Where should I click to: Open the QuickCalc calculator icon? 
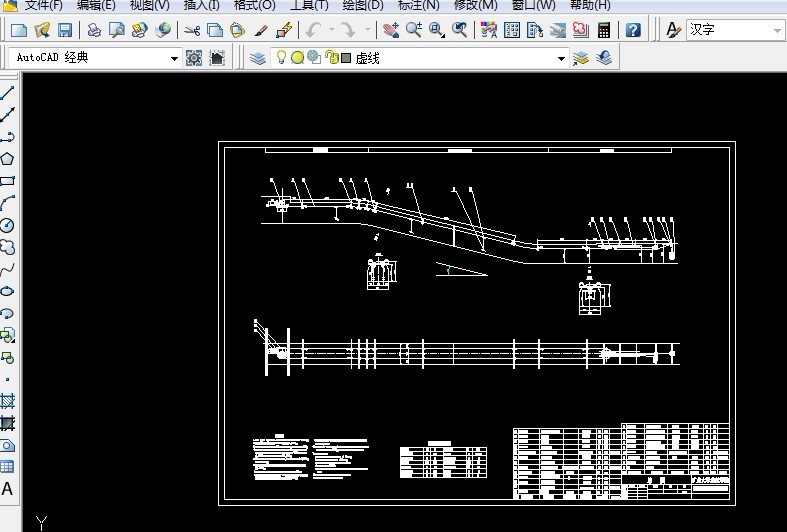[x=604, y=30]
